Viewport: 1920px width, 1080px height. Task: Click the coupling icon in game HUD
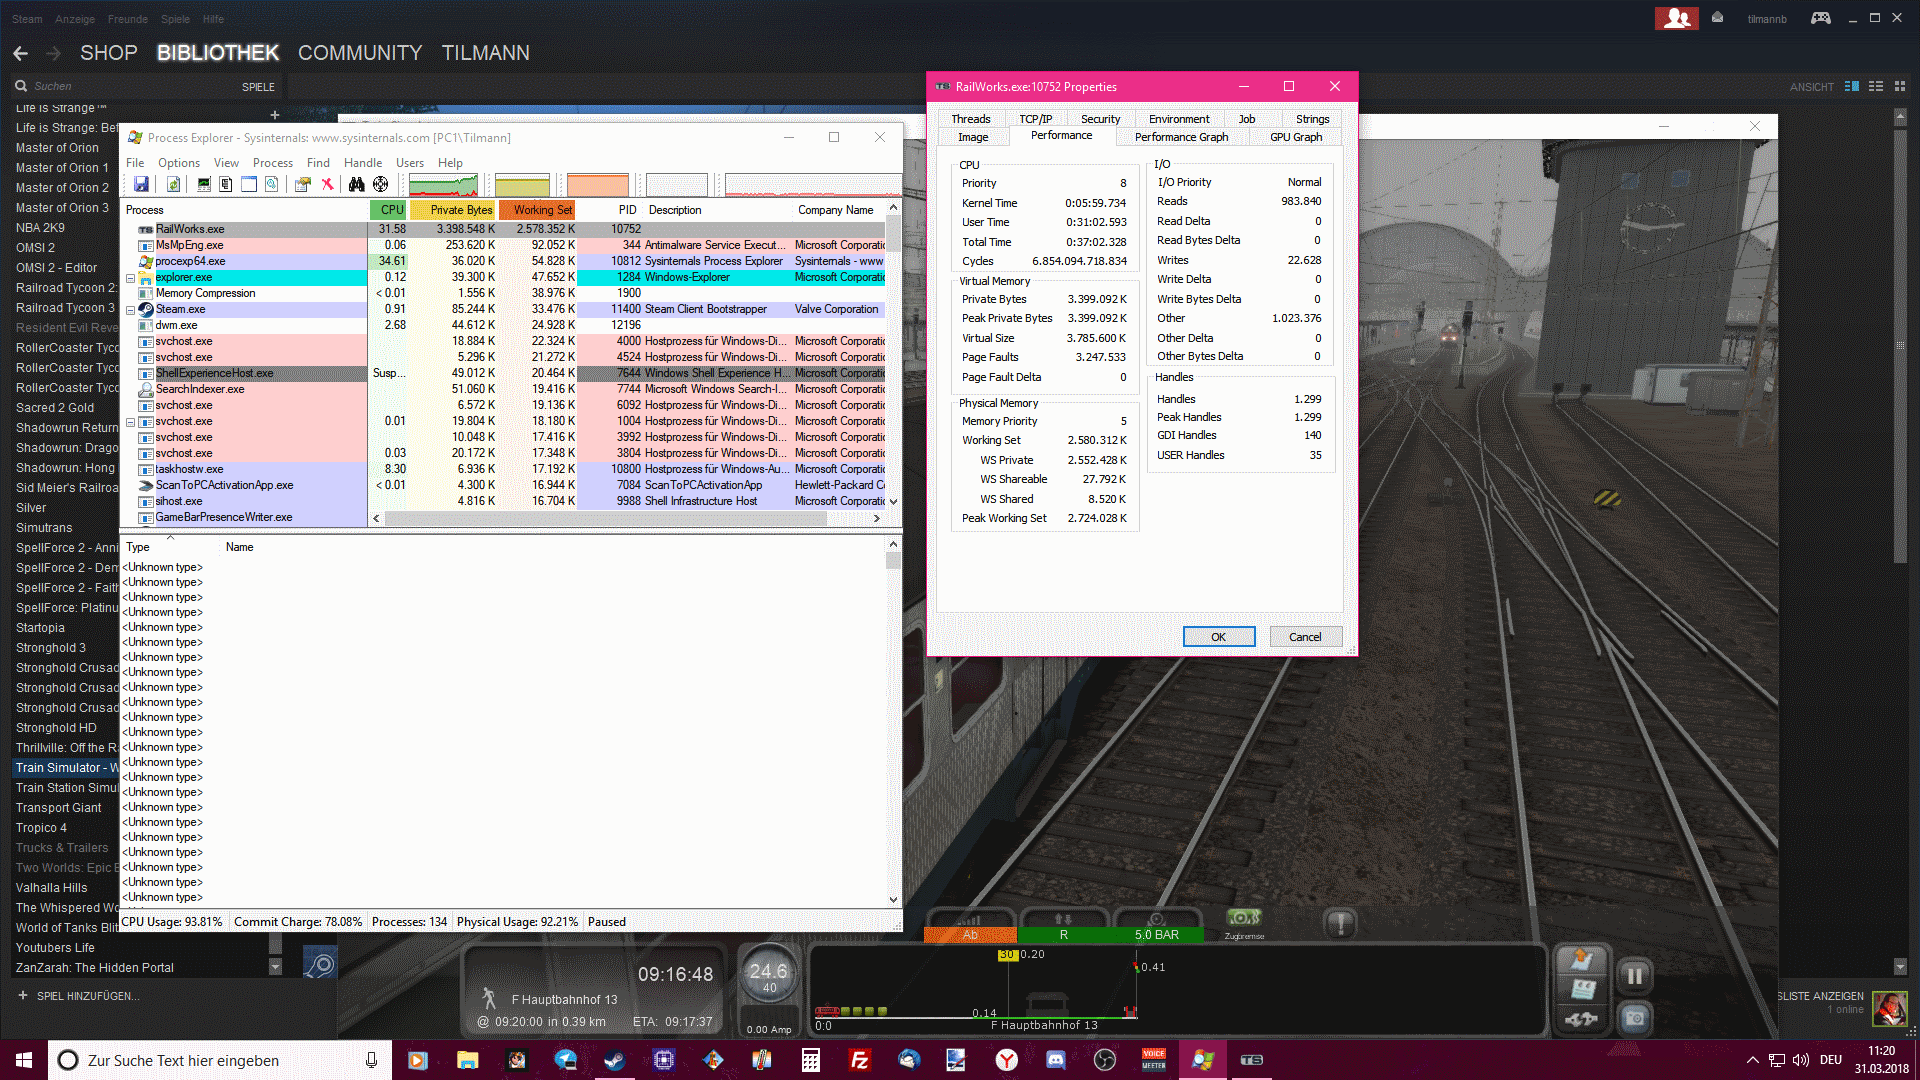pos(1581,1019)
